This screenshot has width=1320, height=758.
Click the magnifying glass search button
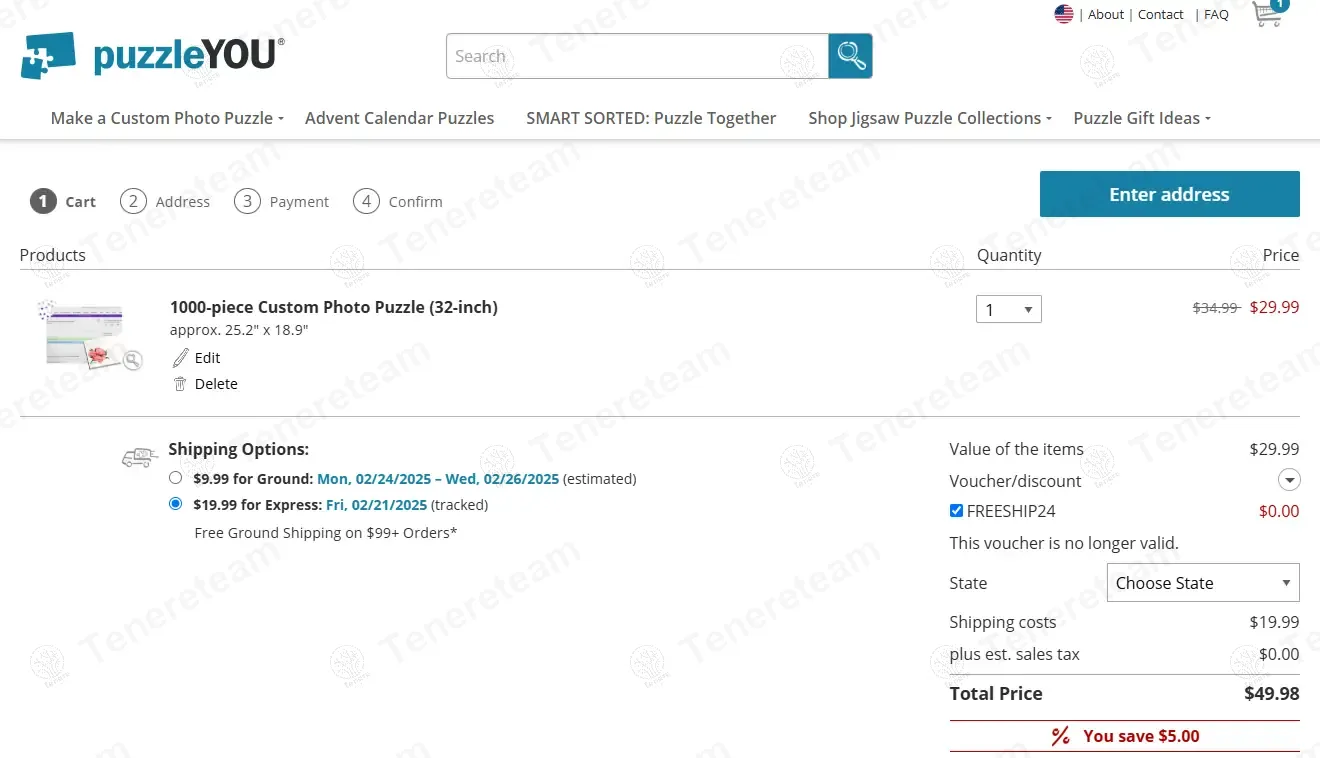click(x=850, y=56)
